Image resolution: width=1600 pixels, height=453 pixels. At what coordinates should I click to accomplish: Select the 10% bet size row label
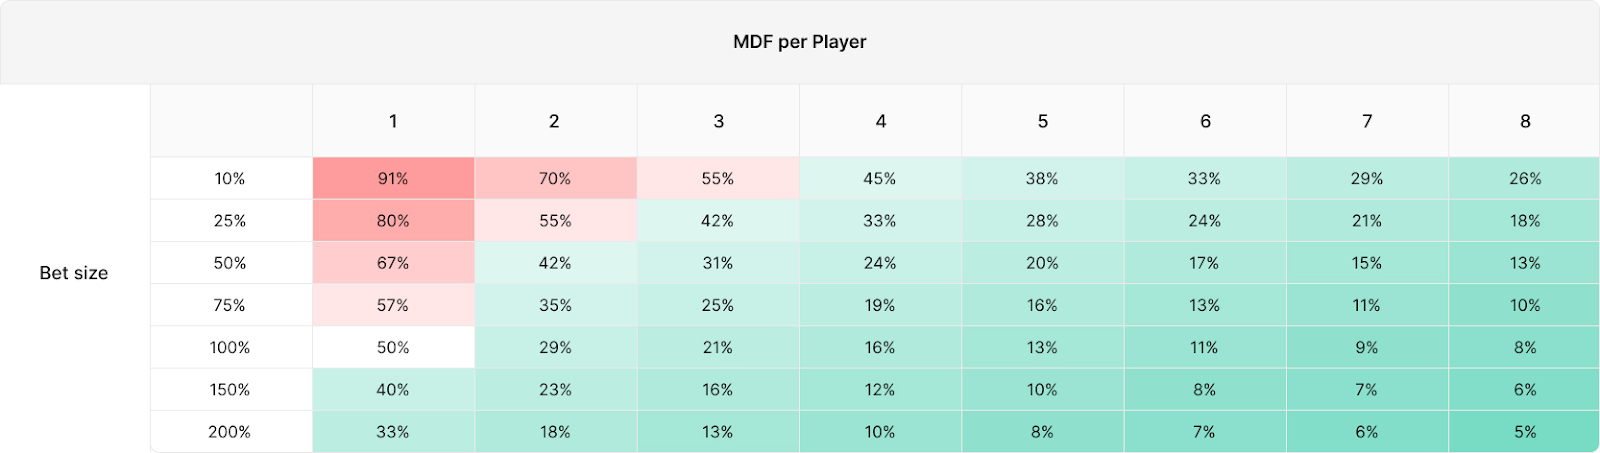[230, 179]
